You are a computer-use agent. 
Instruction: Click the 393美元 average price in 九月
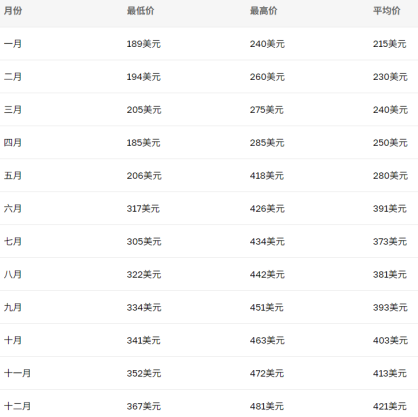coord(390,308)
